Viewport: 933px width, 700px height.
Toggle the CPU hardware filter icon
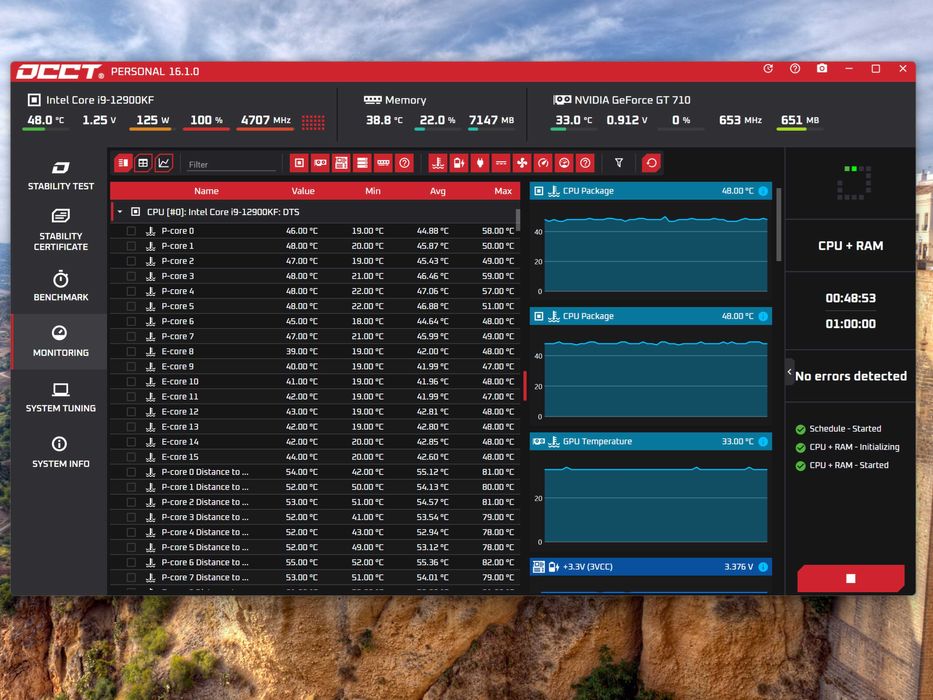299,163
